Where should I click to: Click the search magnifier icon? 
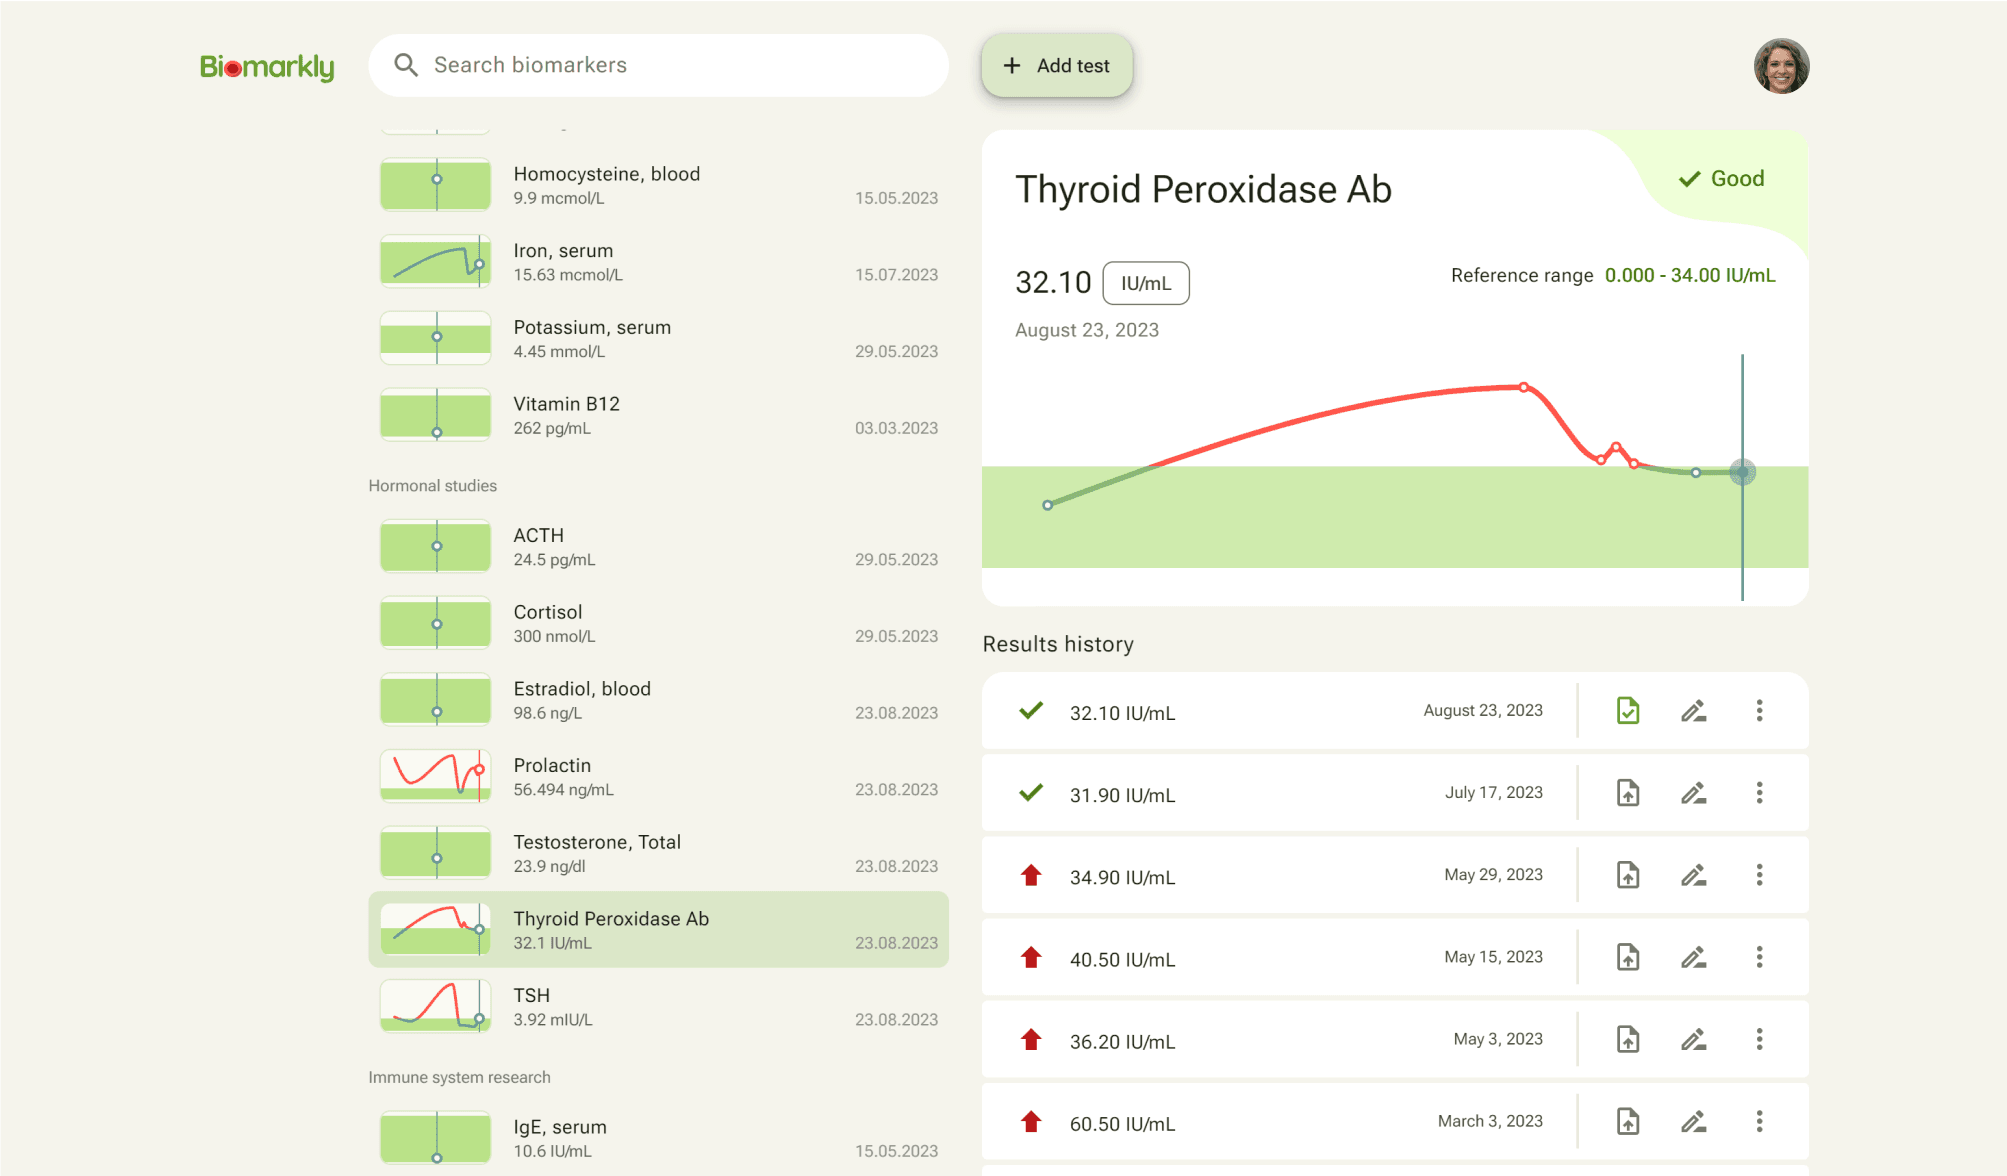point(406,65)
